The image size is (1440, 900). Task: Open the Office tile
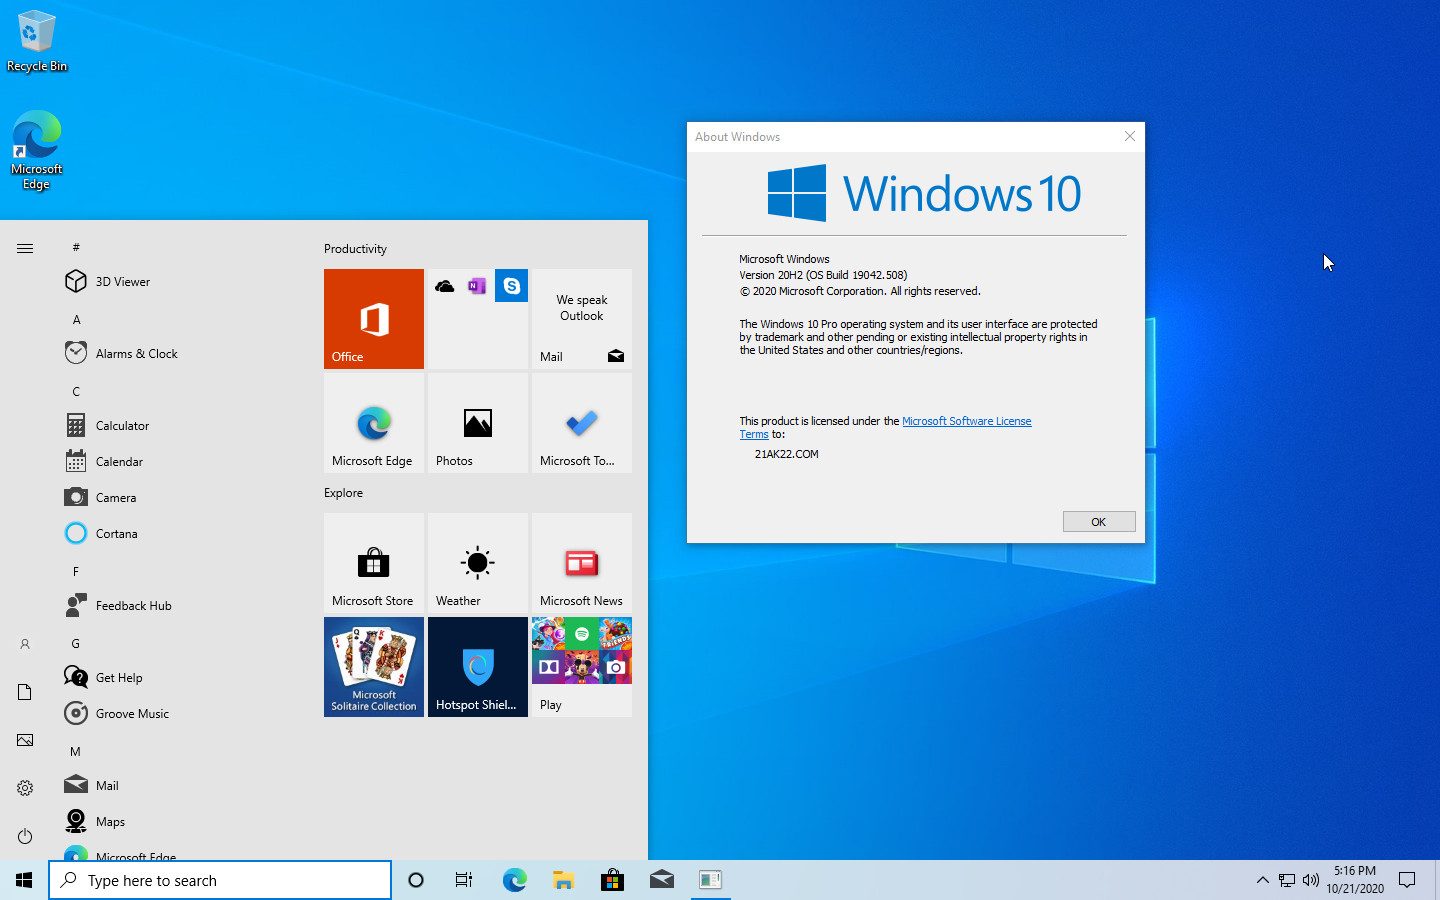point(374,319)
